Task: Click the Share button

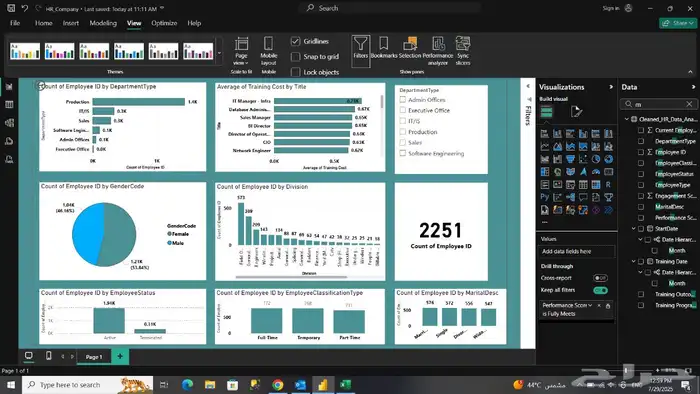Action: coord(678,23)
